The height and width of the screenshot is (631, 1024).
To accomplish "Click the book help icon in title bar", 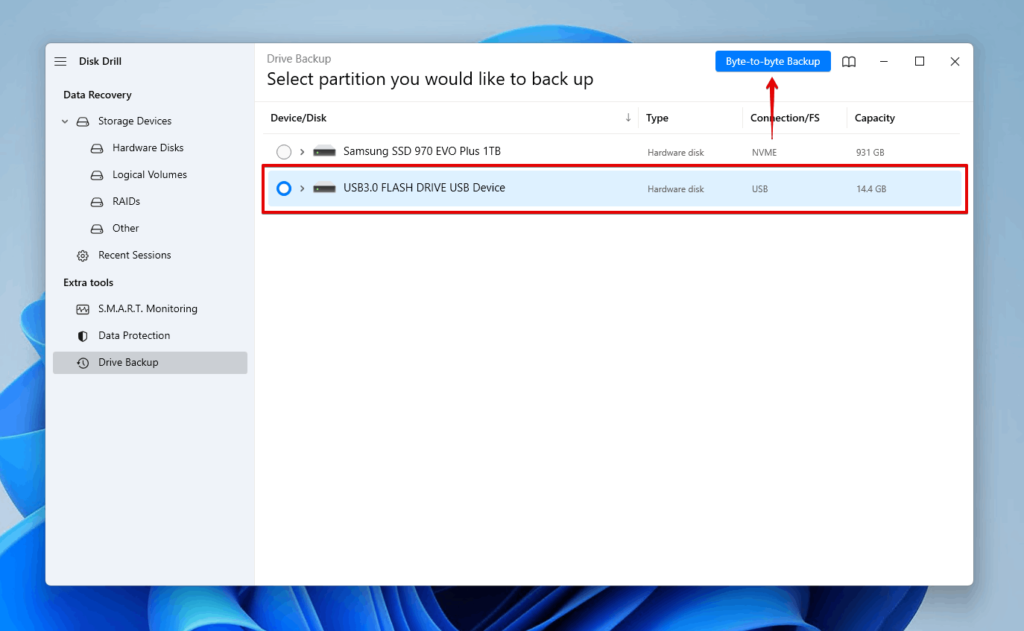I will point(848,62).
